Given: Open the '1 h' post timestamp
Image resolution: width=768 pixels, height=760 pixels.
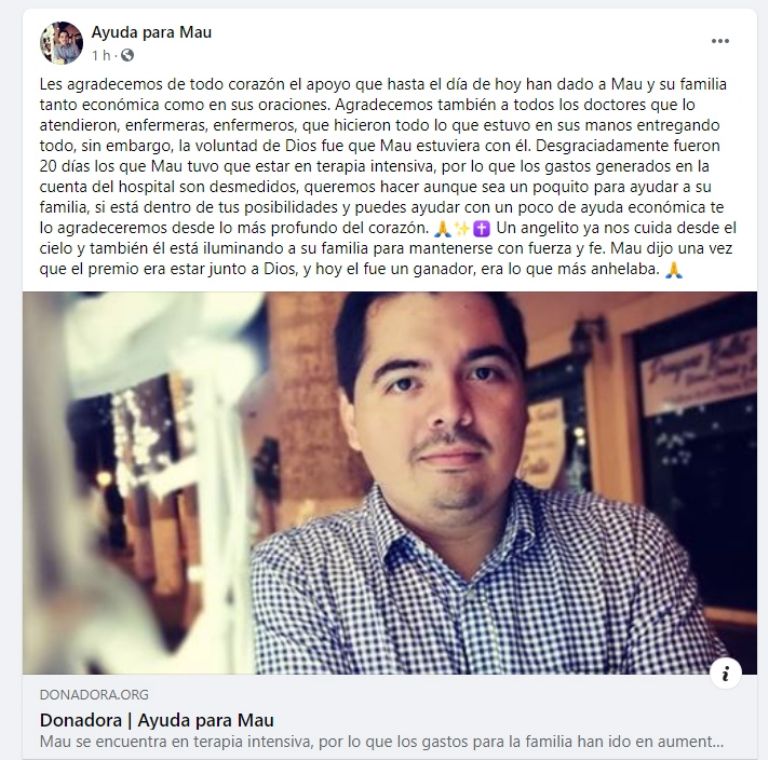Looking at the screenshot, I should tap(101, 55).
